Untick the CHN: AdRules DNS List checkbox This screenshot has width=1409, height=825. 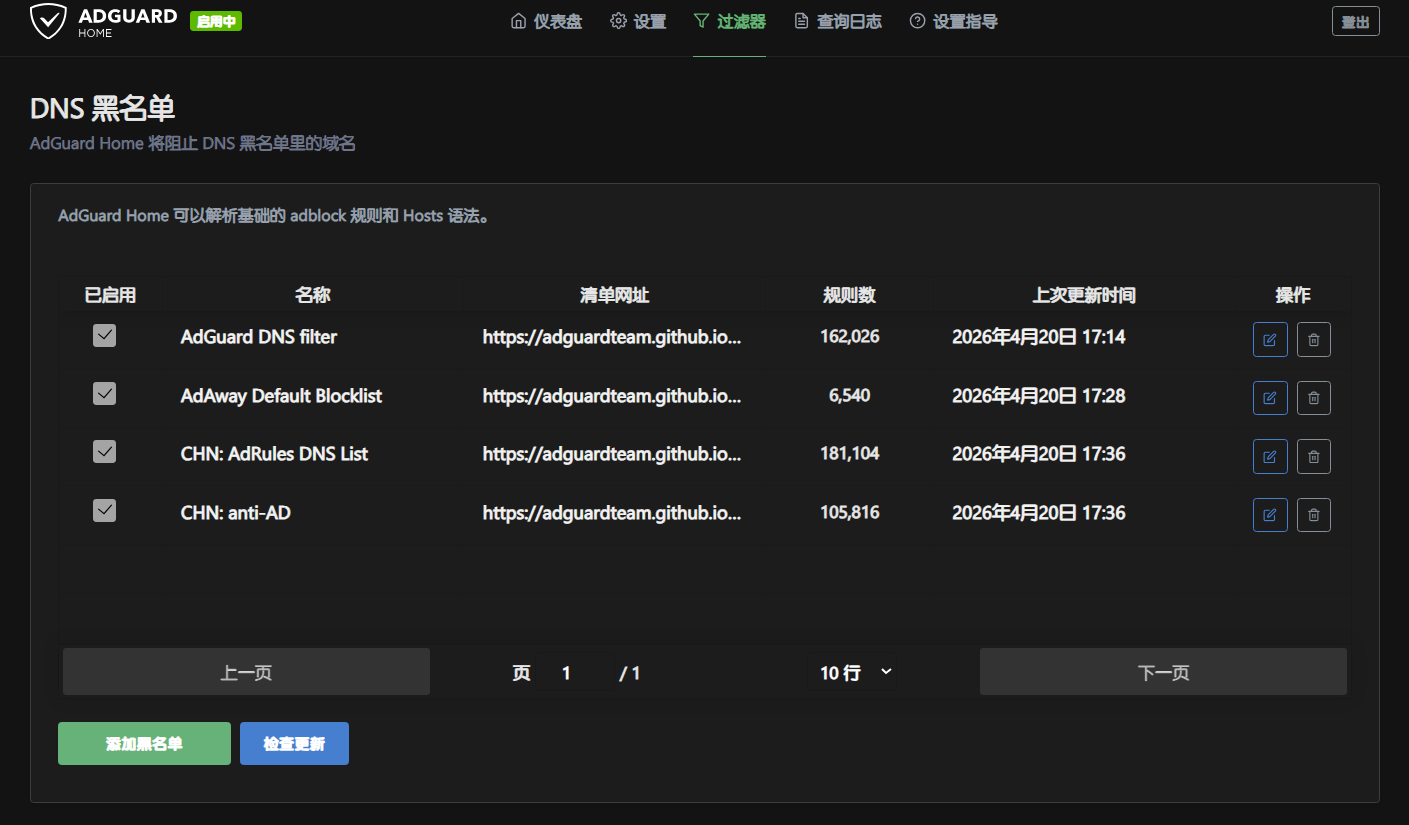(104, 453)
